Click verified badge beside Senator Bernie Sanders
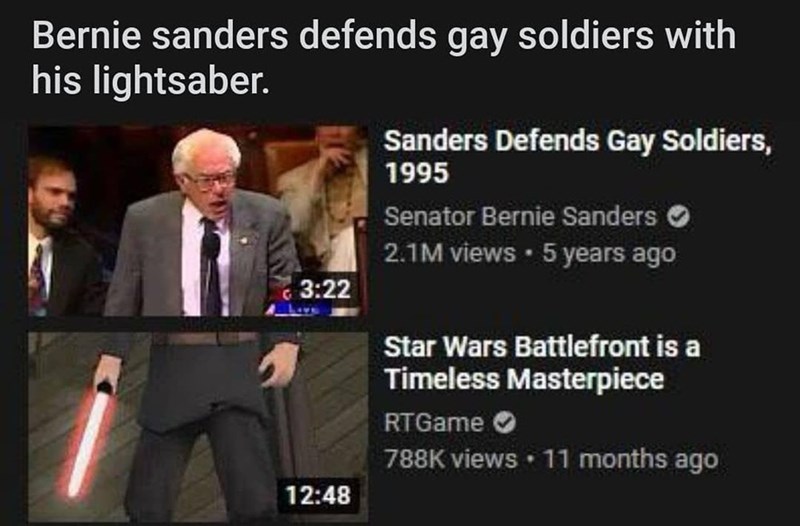This screenshot has width=800, height=526. 679,217
